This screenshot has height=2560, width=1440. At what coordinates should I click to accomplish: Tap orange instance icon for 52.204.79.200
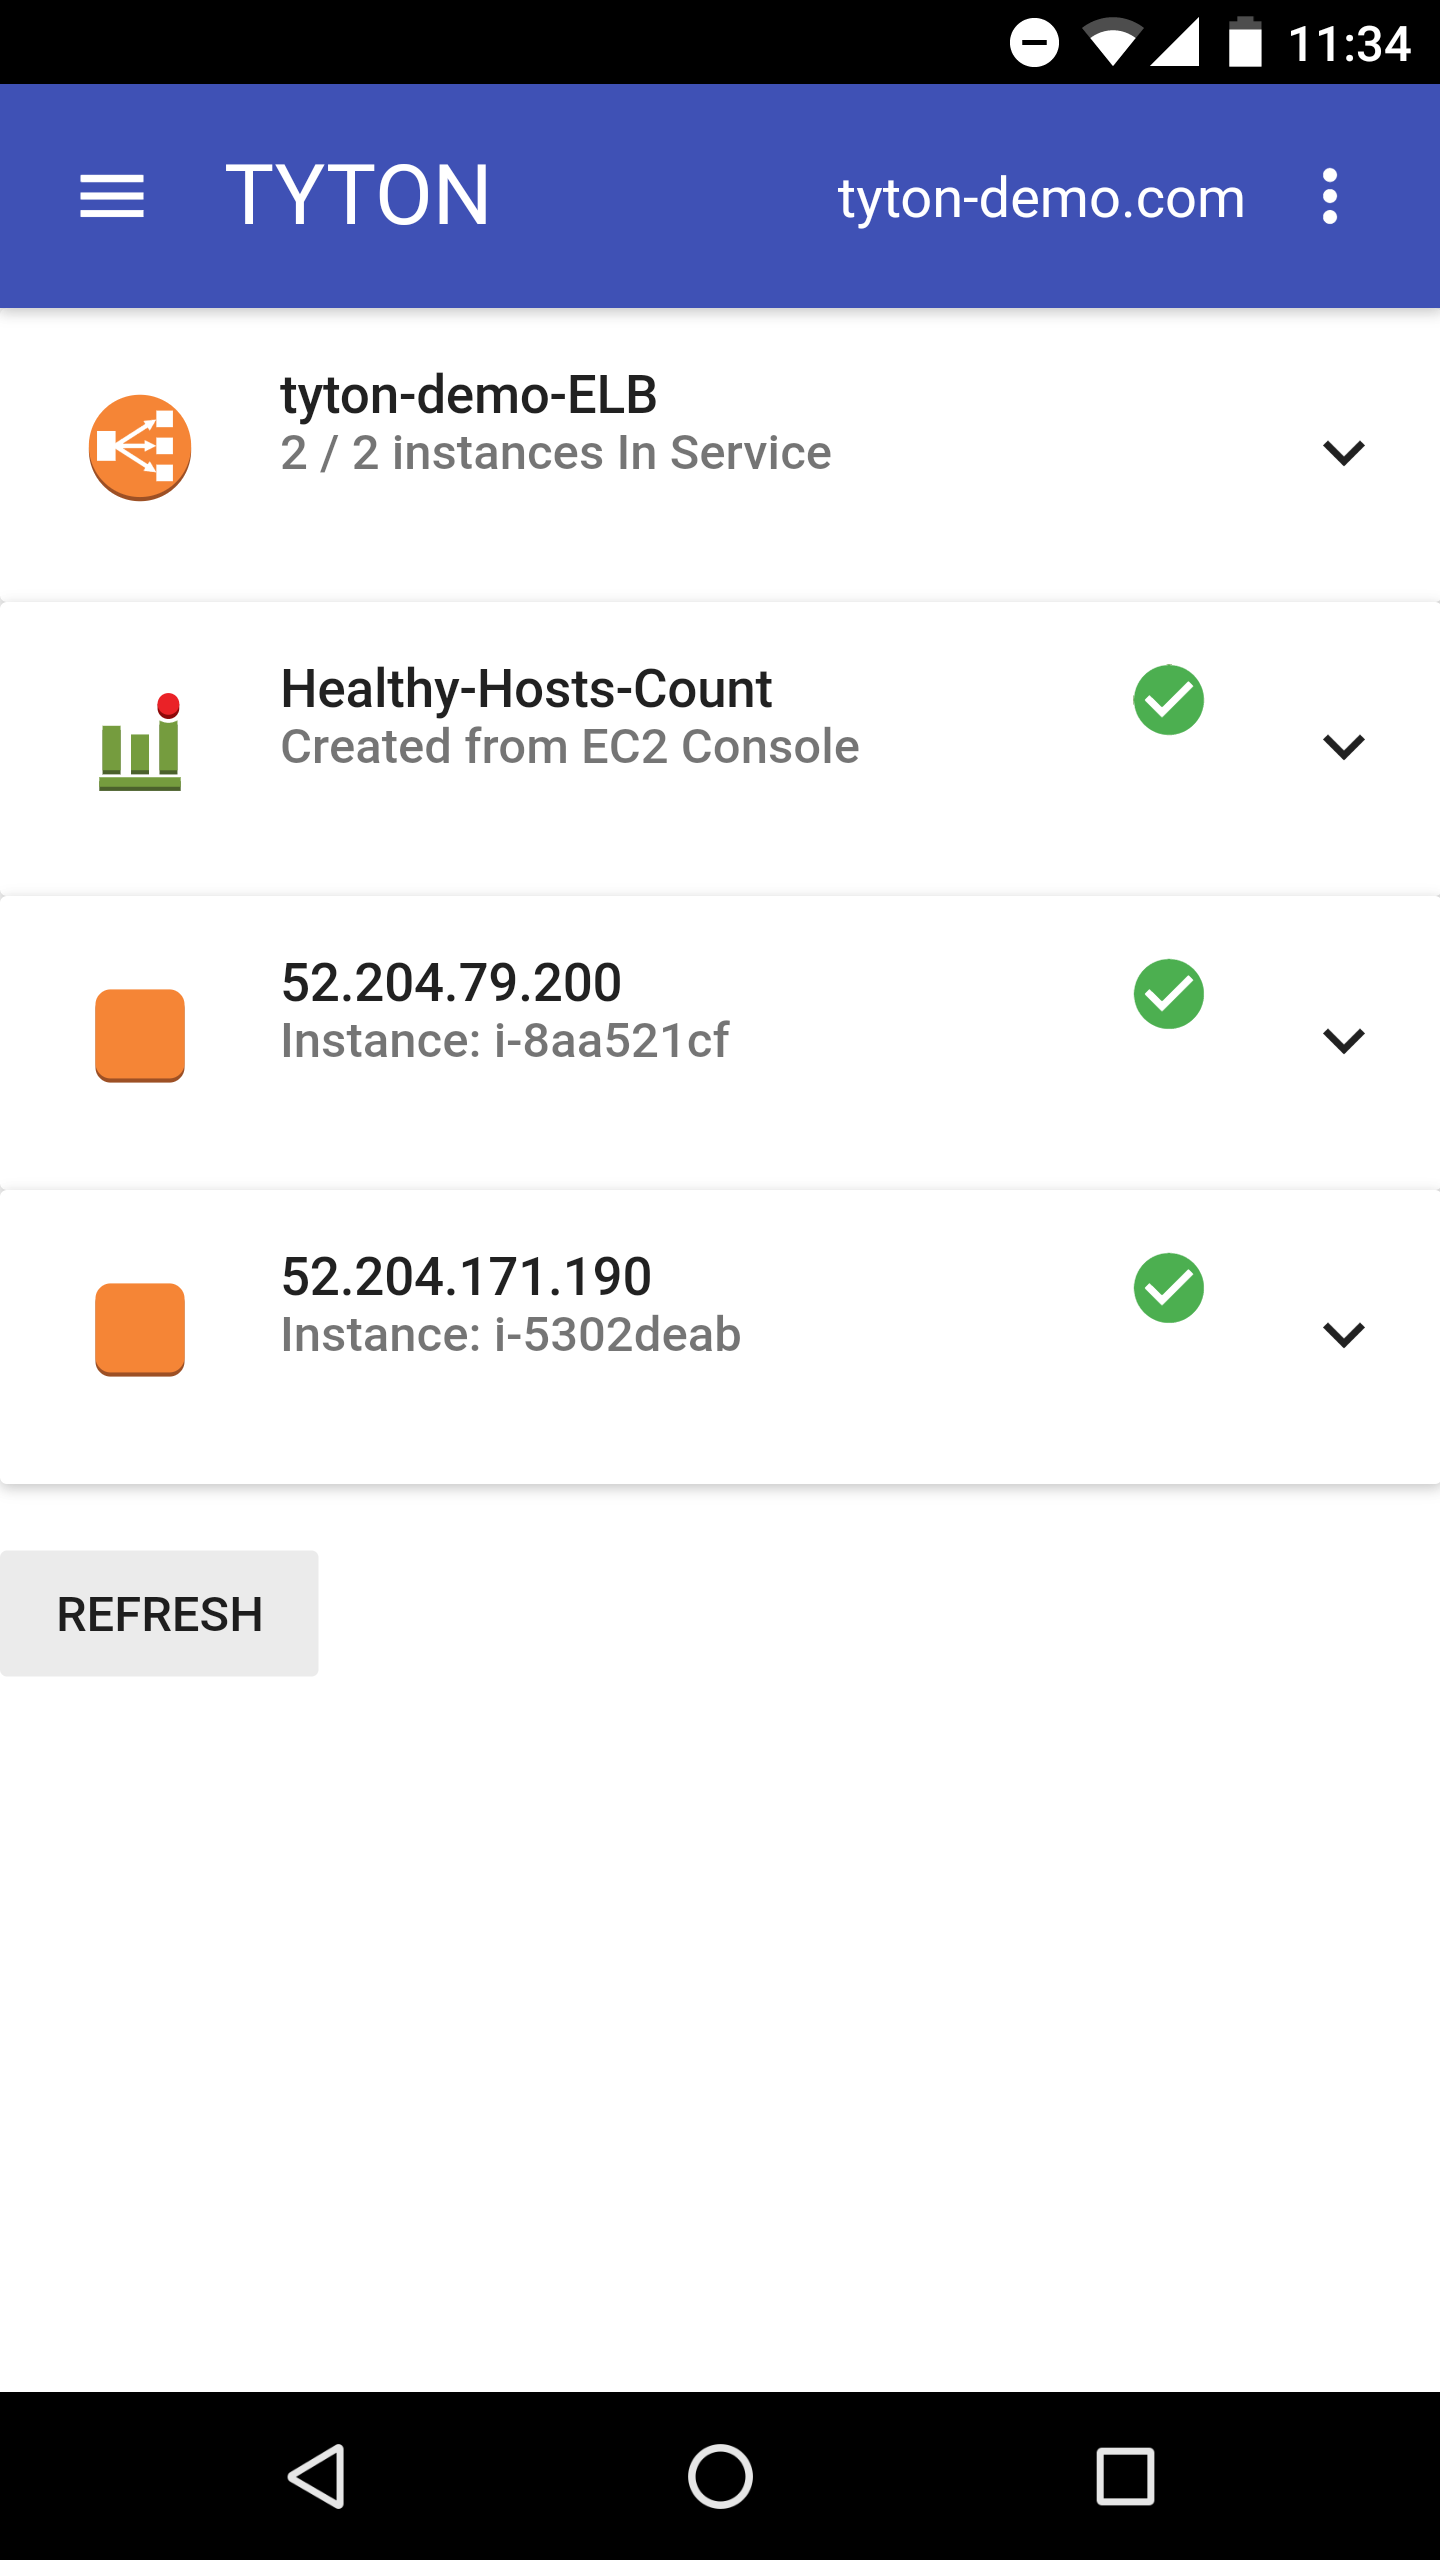click(x=140, y=1036)
